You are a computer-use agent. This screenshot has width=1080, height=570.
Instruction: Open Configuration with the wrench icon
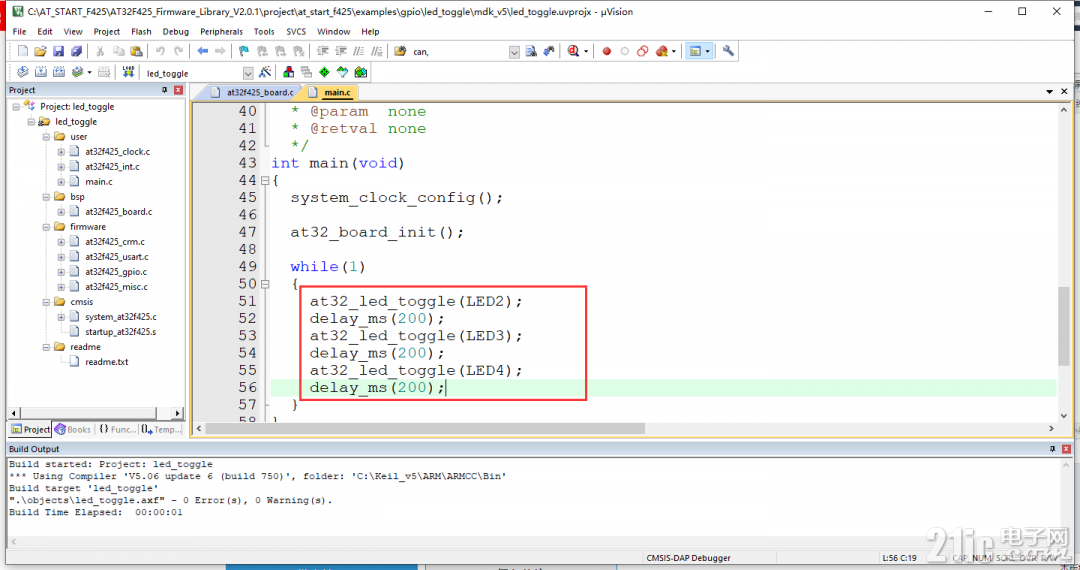point(728,51)
